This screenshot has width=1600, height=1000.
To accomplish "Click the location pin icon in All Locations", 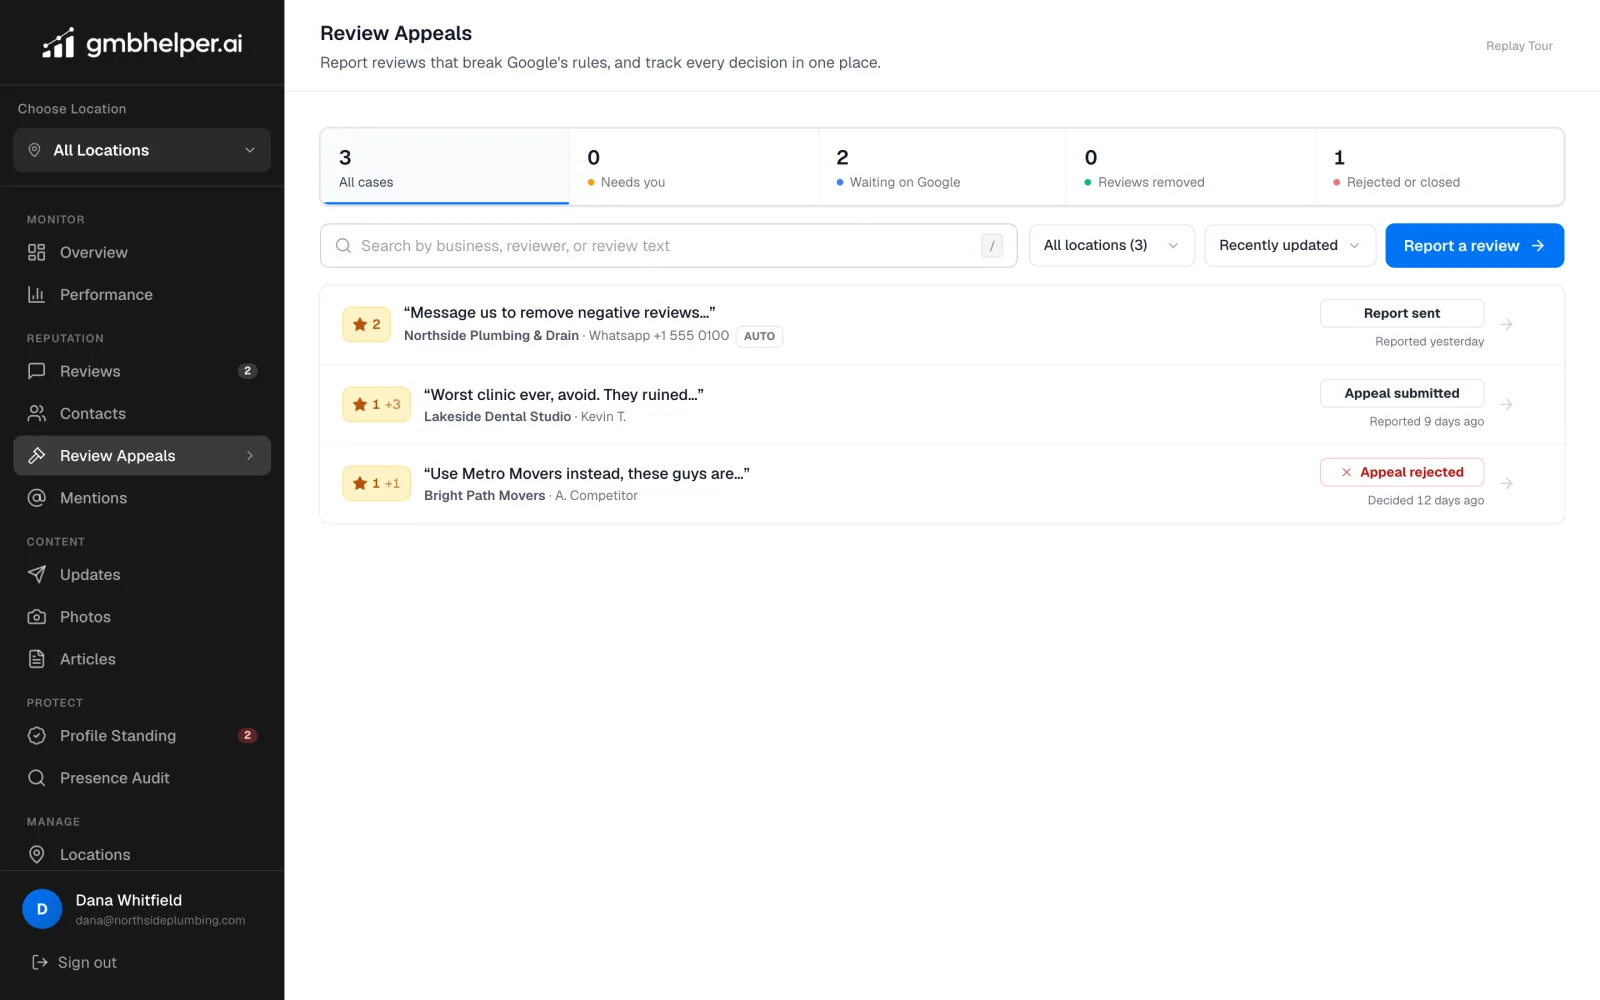I will (x=34, y=150).
